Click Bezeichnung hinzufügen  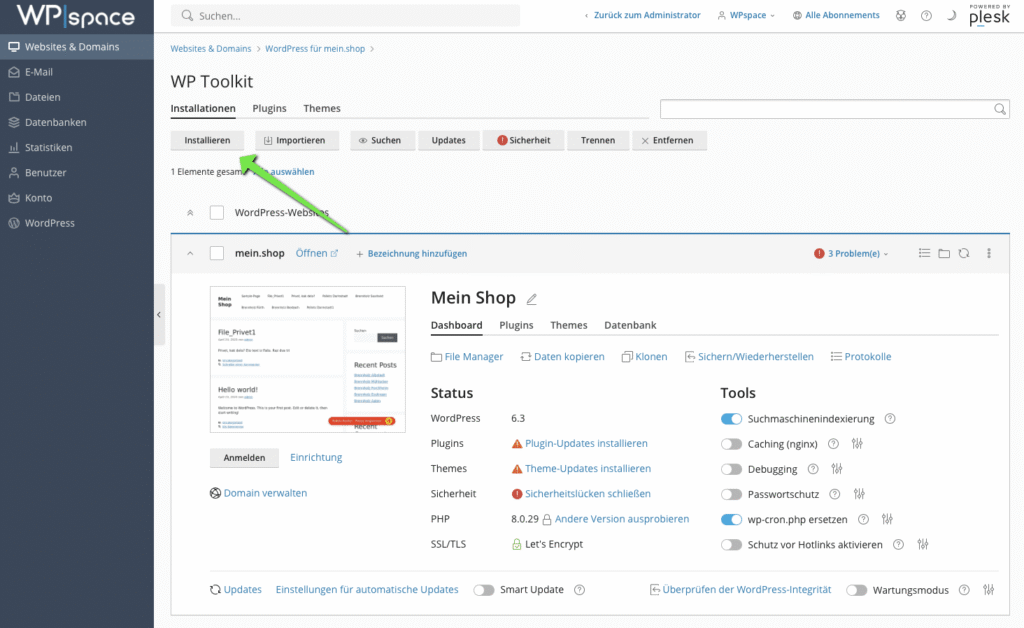(x=411, y=253)
